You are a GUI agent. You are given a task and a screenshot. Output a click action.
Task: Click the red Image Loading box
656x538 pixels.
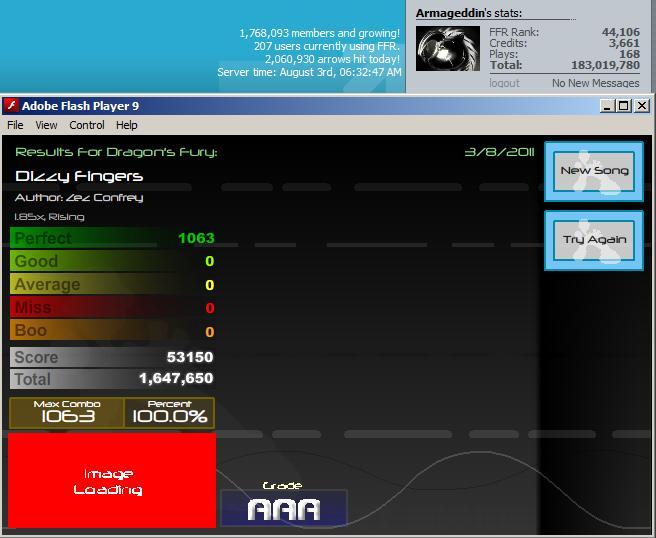[112, 480]
